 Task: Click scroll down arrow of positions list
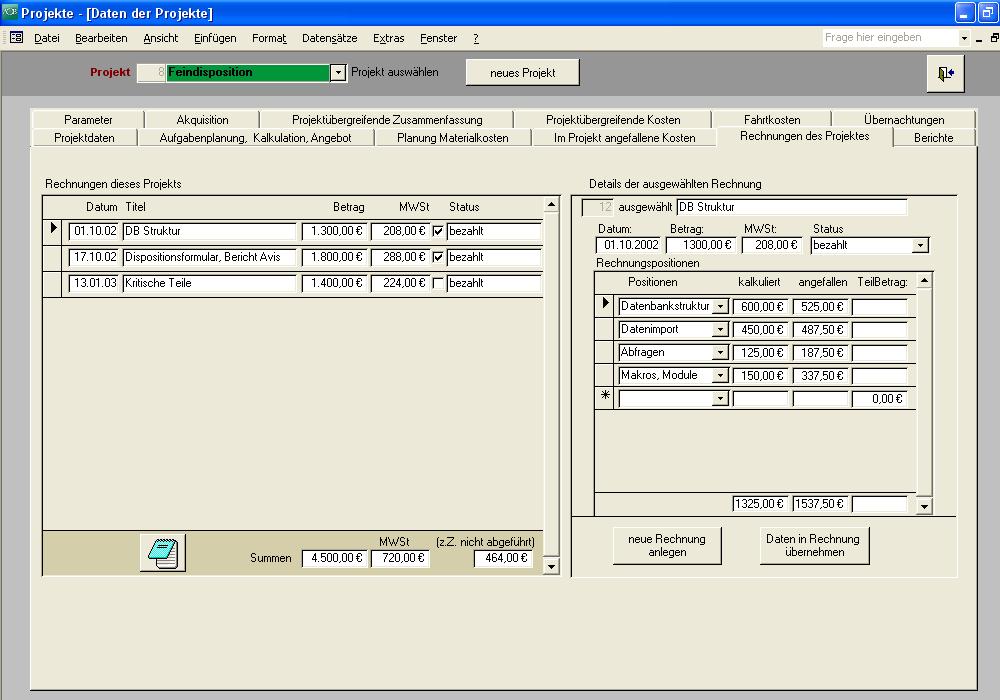click(x=924, y=506)
